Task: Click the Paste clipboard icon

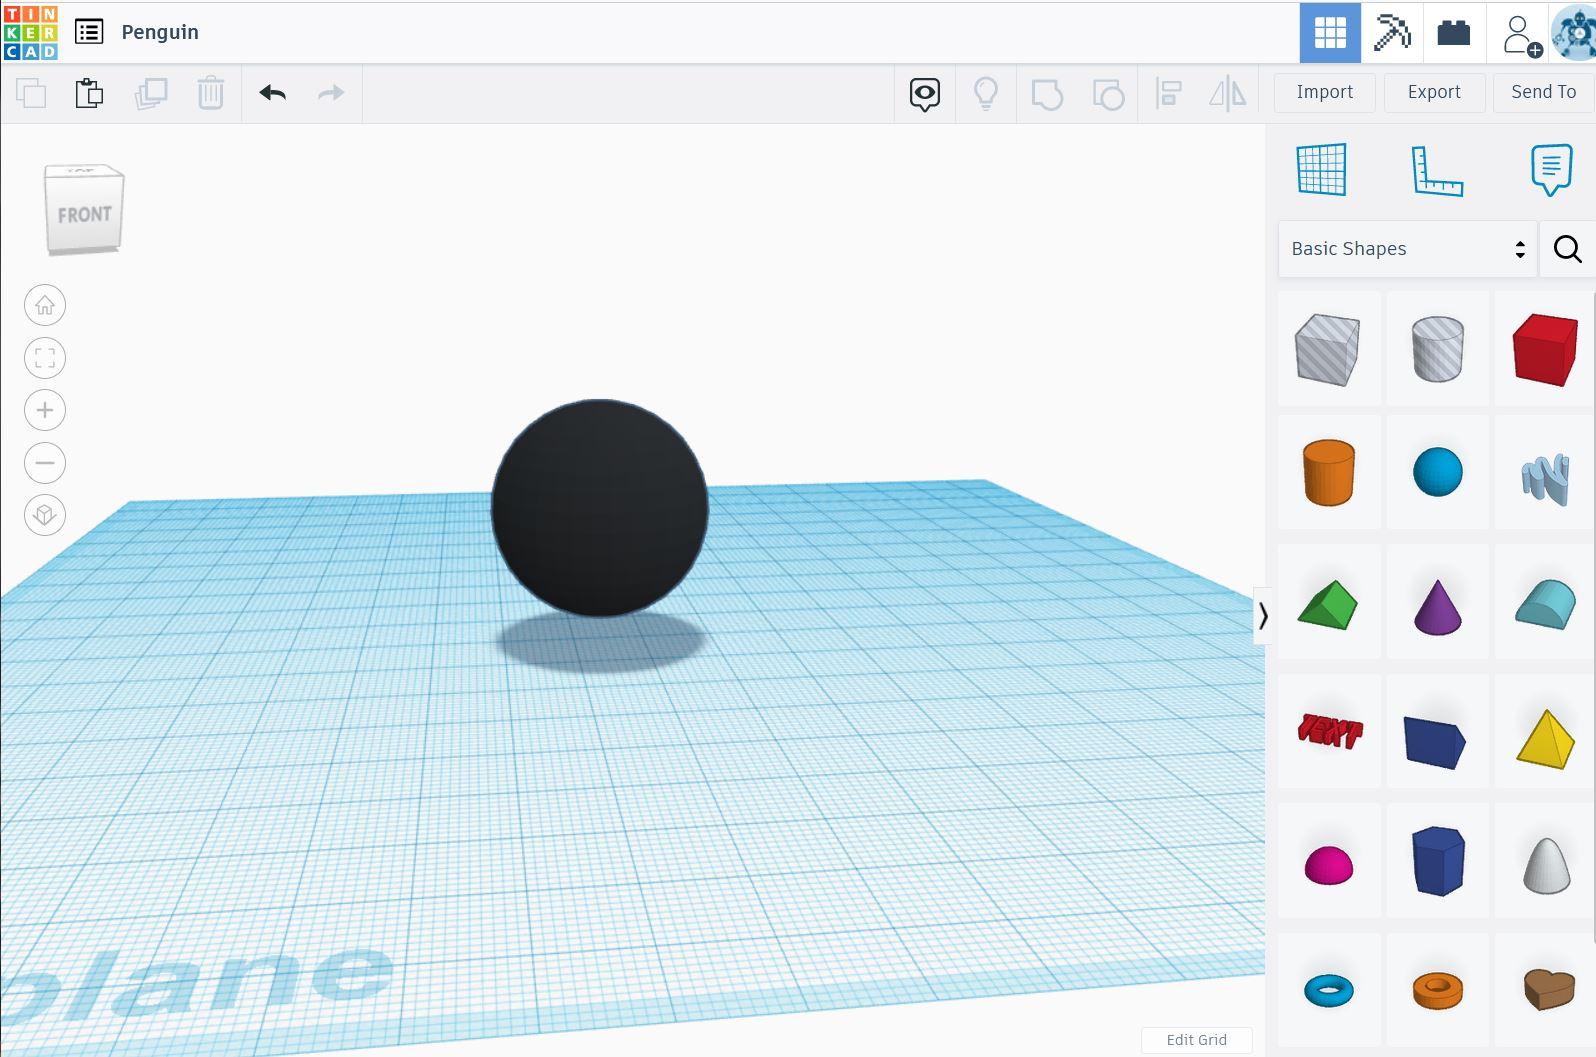Action: [89, 93]
